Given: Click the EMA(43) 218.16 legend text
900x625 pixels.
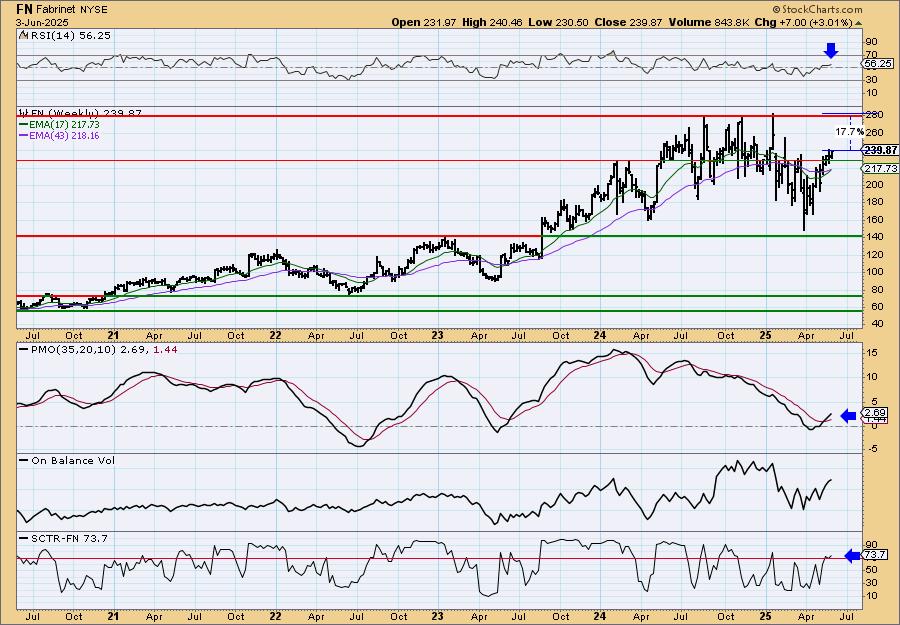Looking at the screenshot, I should (64, 136).
